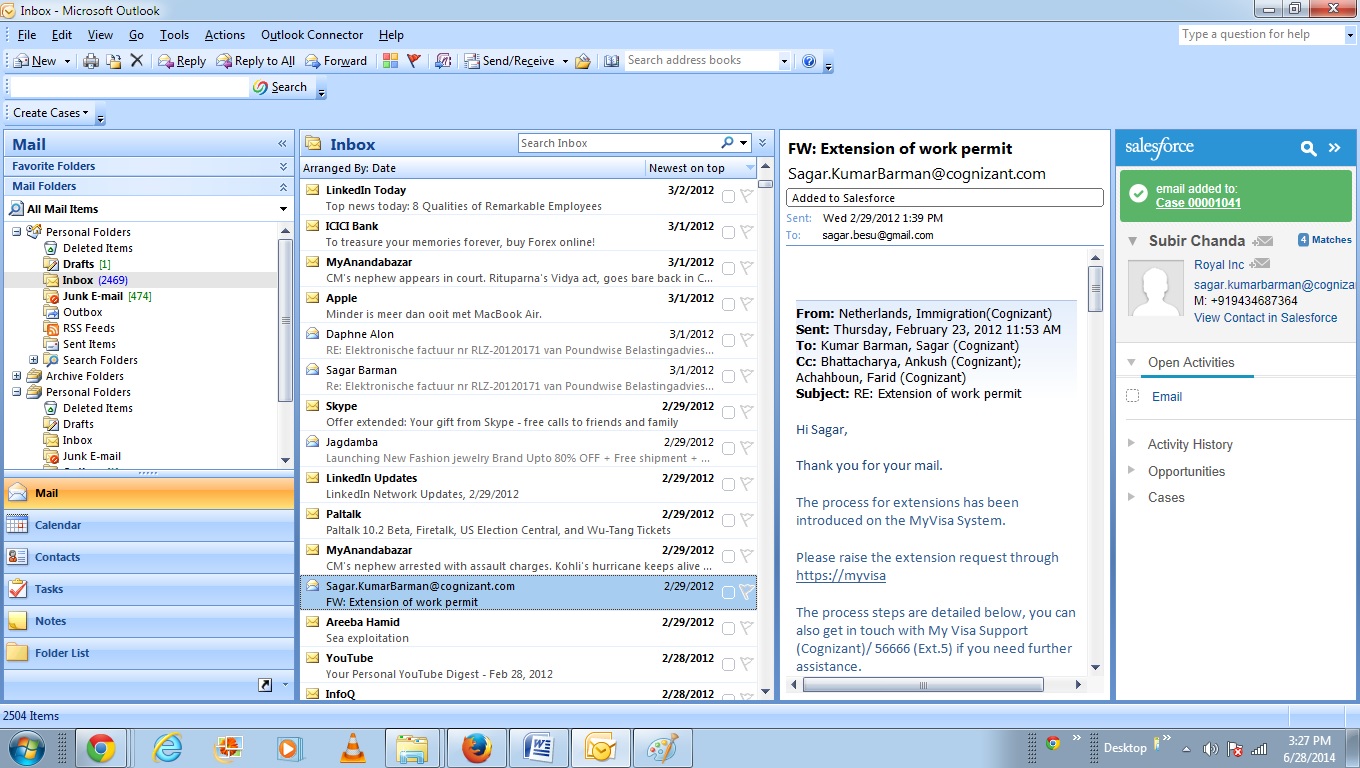The height and width of the screenshot is (768, 1360).
Task: Tick checkbox beside LinkedIn Today message
Action: (x=728, y=196)
